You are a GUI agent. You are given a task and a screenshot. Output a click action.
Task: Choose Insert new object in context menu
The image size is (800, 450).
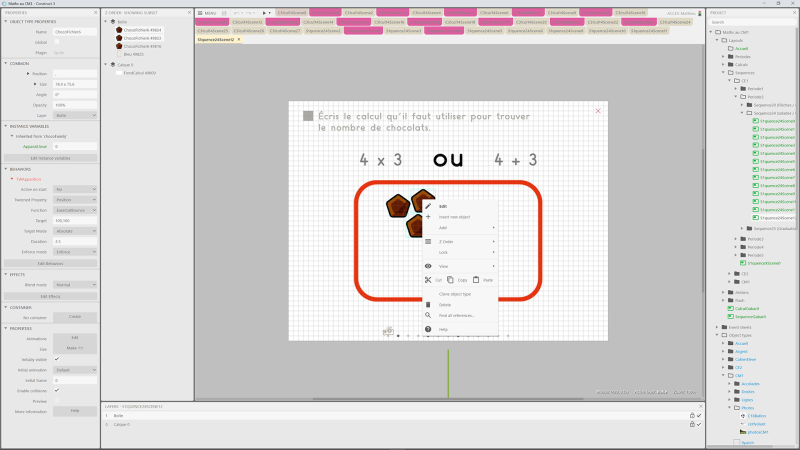pyautogui.click(x=455, y=217)
